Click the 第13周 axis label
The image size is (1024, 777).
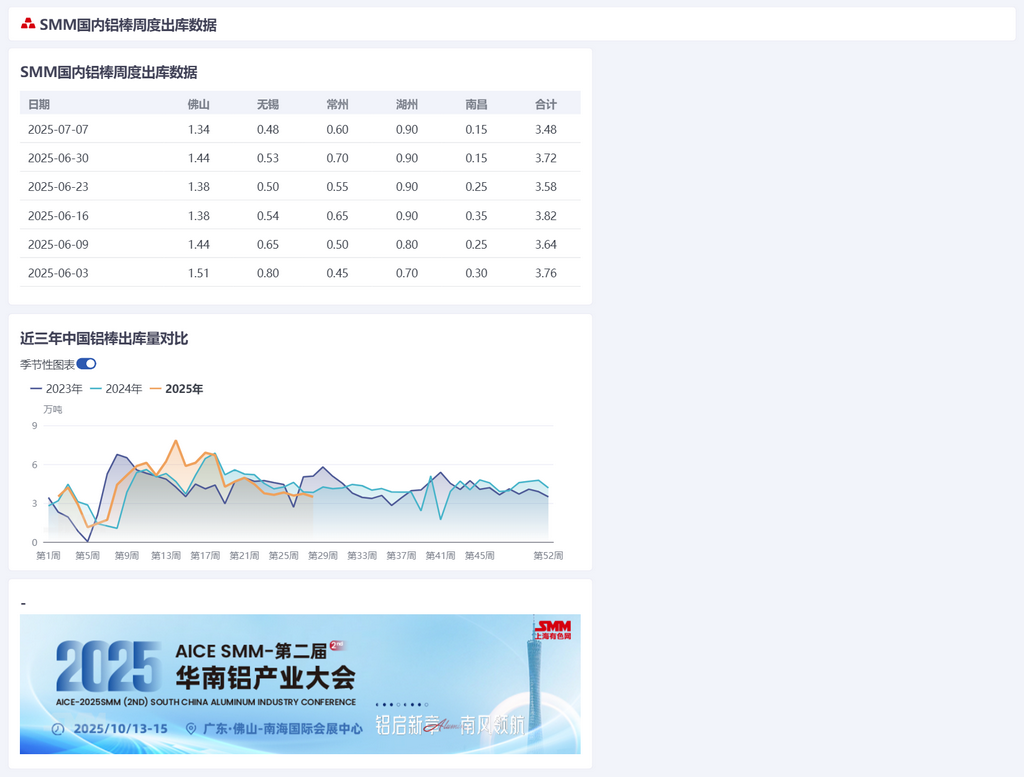click(x=166, y=556)
